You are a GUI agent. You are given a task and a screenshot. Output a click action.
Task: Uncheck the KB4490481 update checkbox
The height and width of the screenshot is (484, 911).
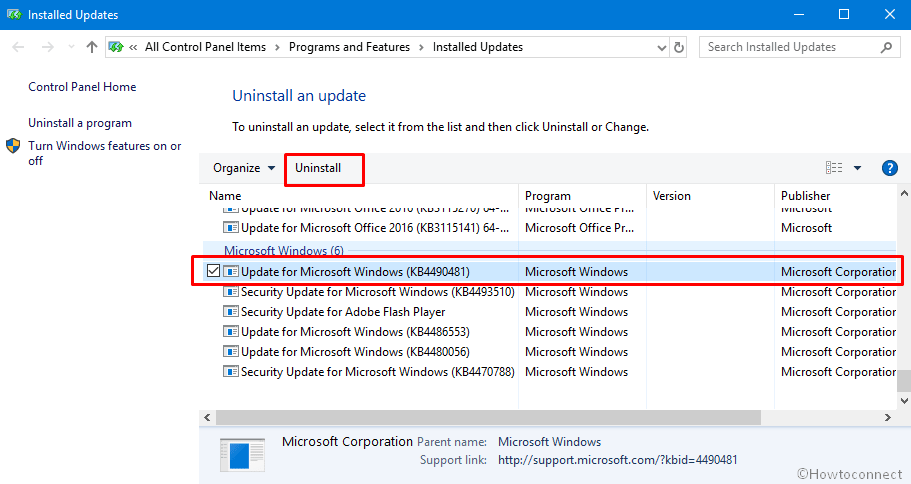213,271
